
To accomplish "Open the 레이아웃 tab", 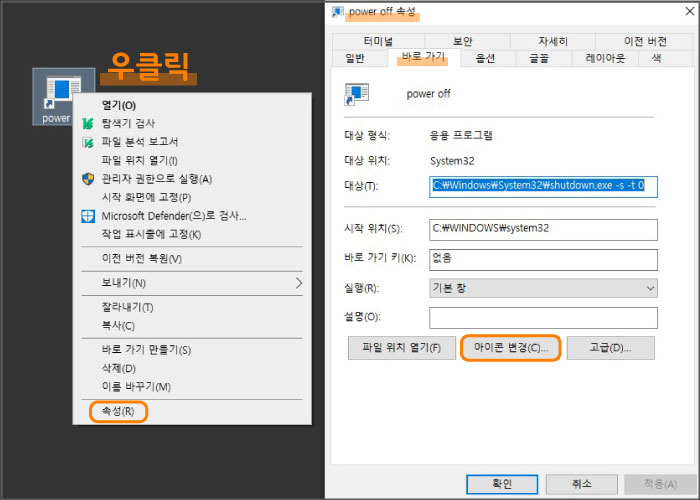I will [605, 58].
